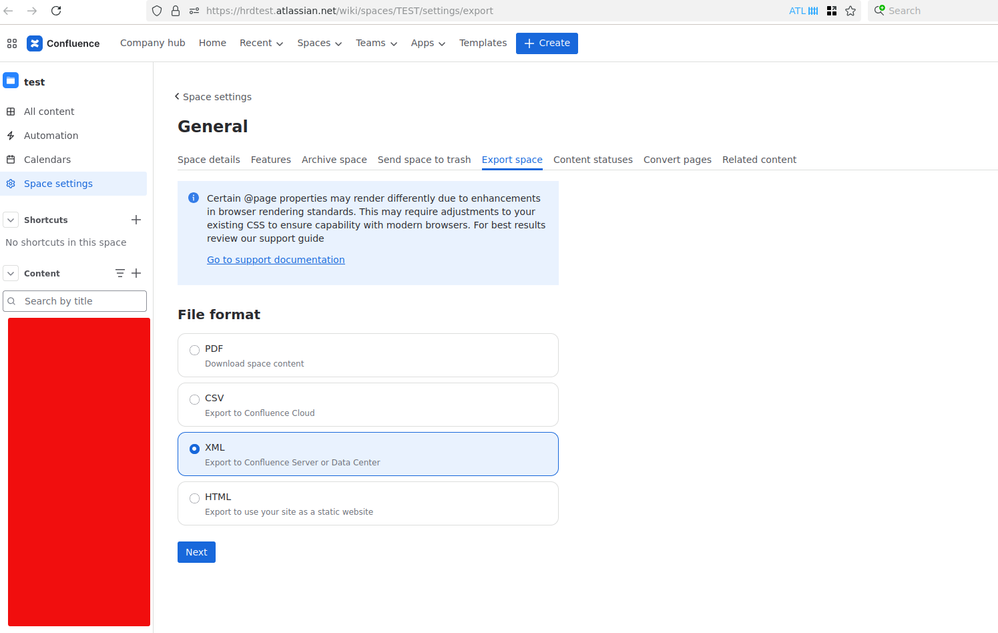The image size is (998, 633).
Task: Click the Content filter icon
Action: [120, 274]
